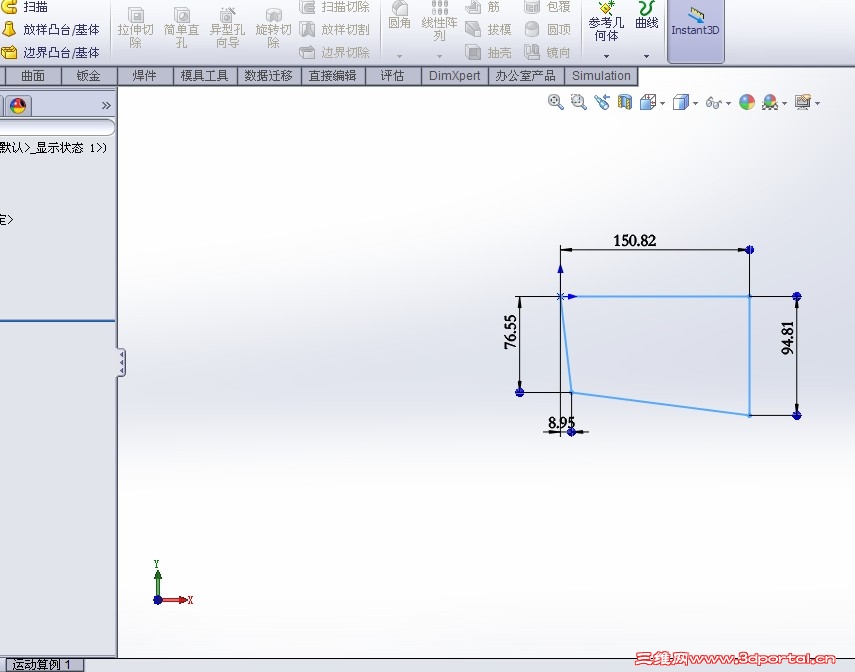Click 放样凸台/基体 loft feature
This screenshot has width=855, height=672.
pos(51,29)
